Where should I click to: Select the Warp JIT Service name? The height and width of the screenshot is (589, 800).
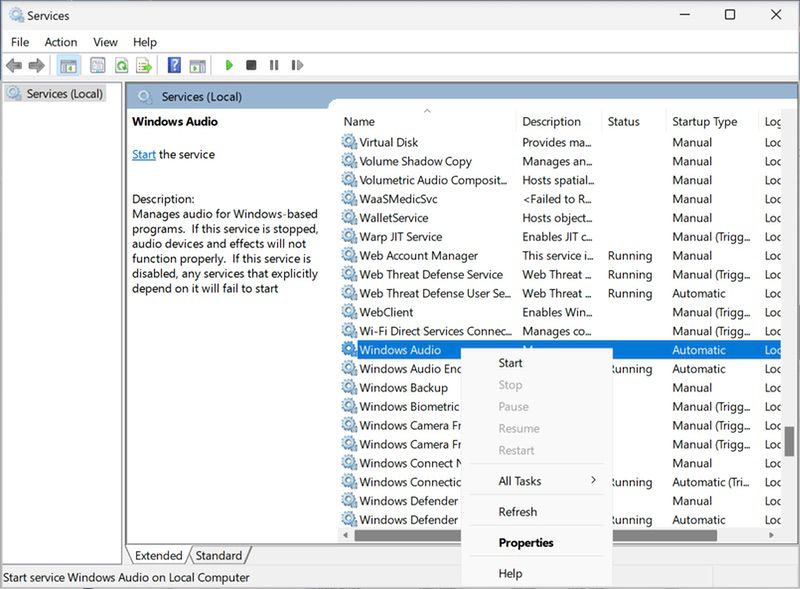[x=401, y=237]
